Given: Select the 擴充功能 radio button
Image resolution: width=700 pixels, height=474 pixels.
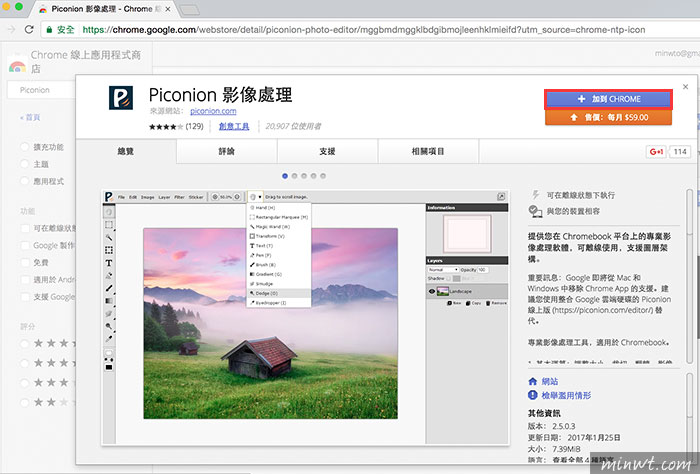Looking at the screenshot, I should (x=24, y=147).
